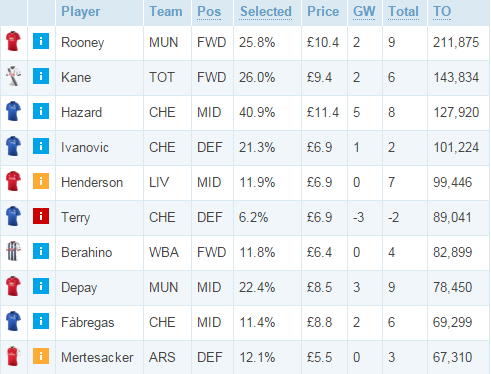Click Rooney's Manchester United shirt image
Screen dimensions: 491x374
point(13,41)
